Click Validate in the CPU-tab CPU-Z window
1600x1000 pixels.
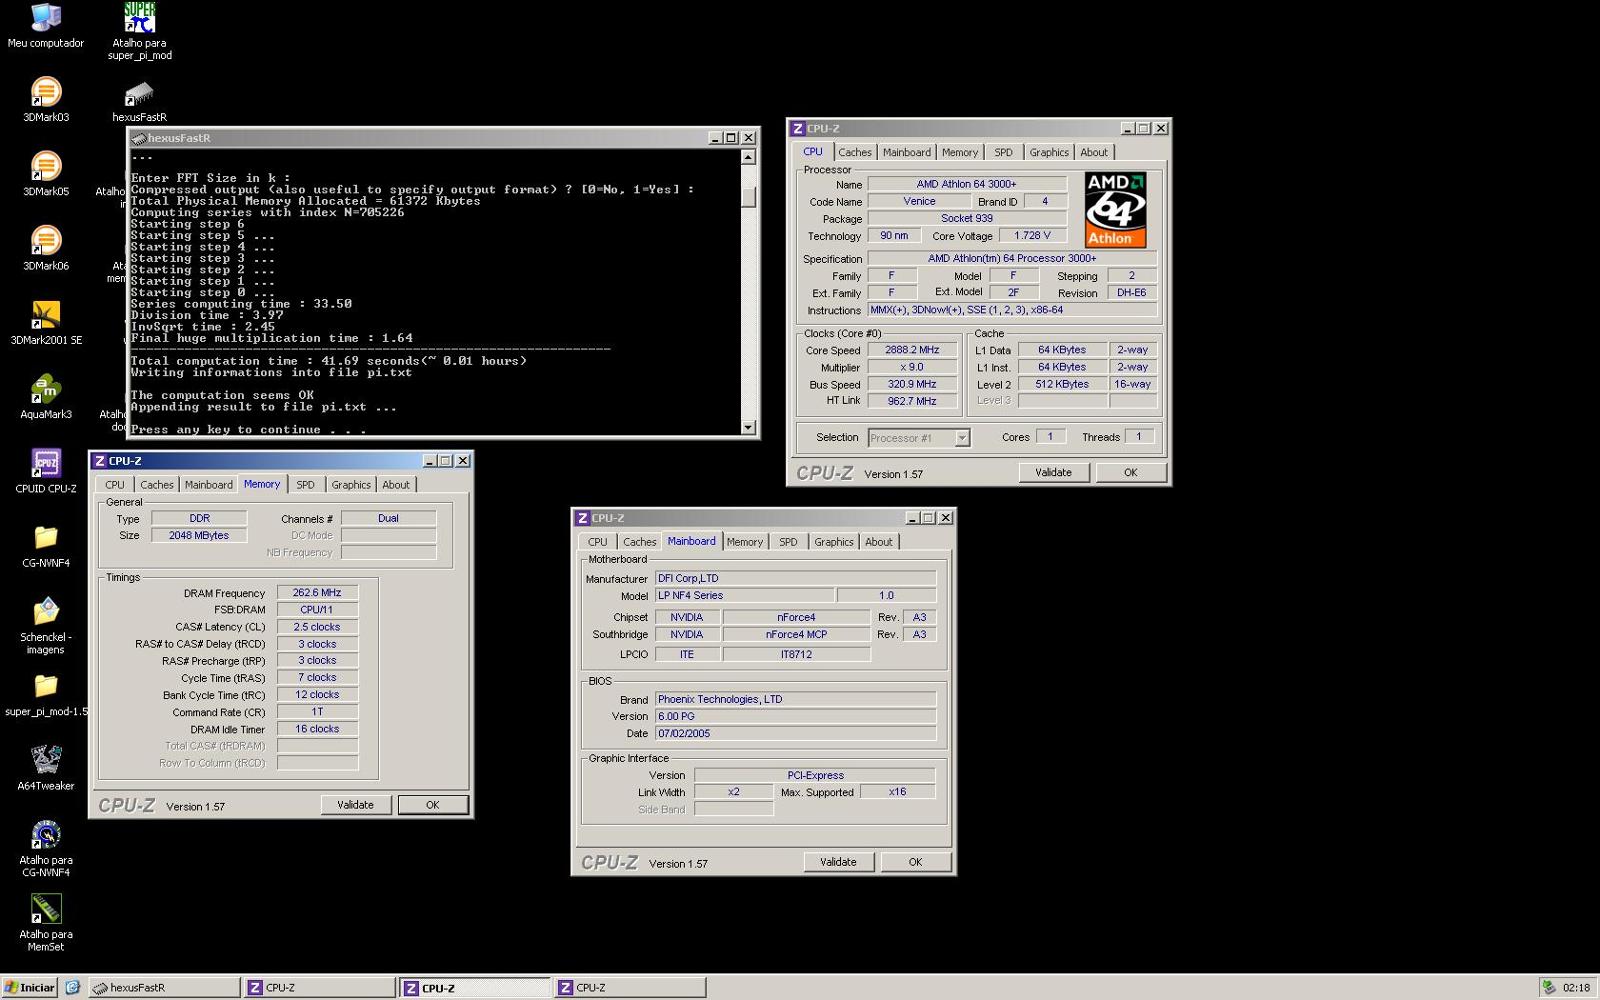click(x=1053, y=472)
